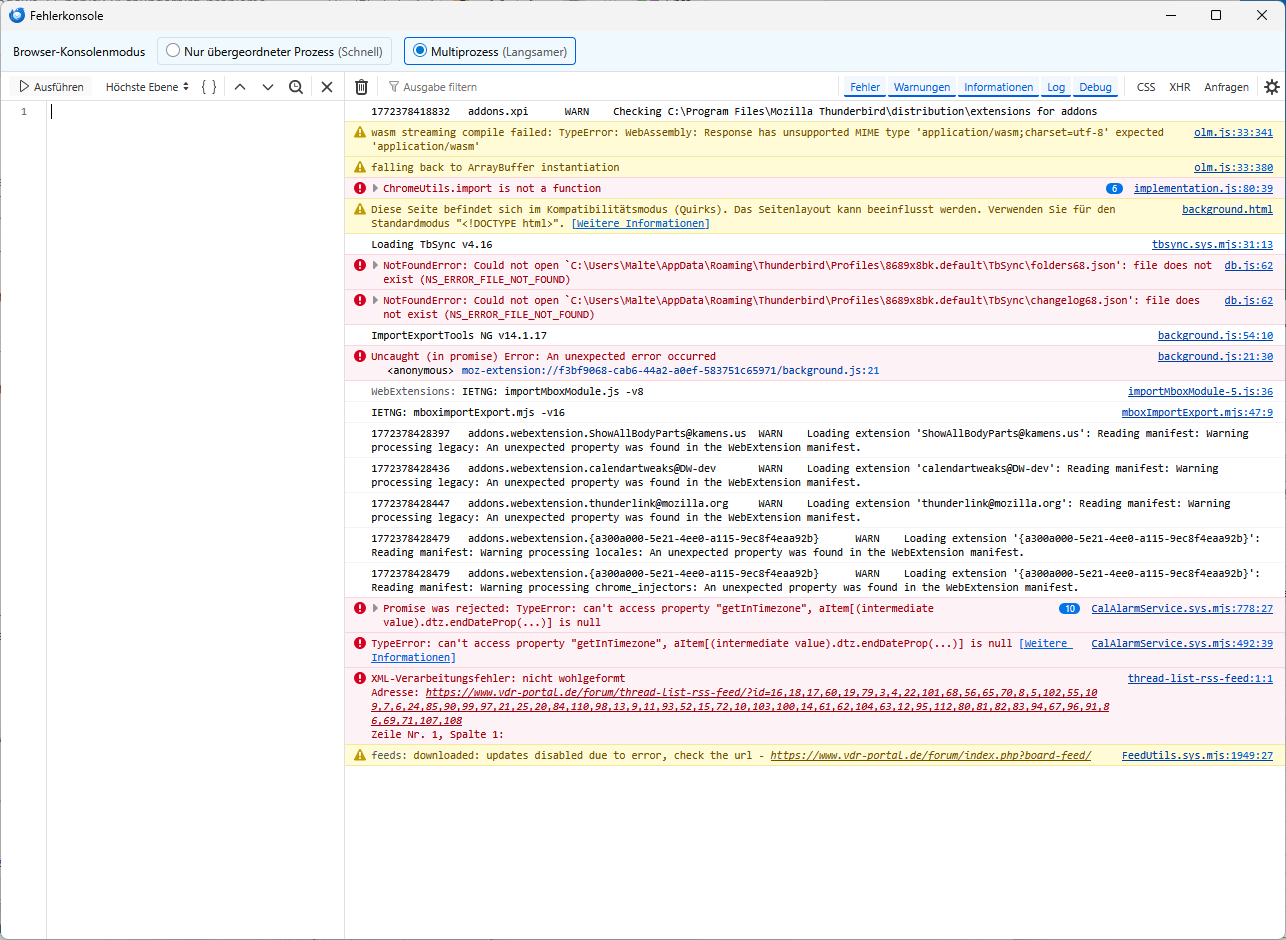Expand the 'ChromeUtils.import is not a function' error

tap(376, 188)
